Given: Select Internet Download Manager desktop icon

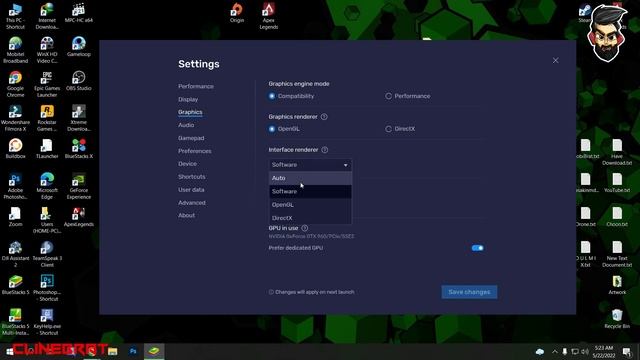Looking at the screenshot, I should [47, 16].
